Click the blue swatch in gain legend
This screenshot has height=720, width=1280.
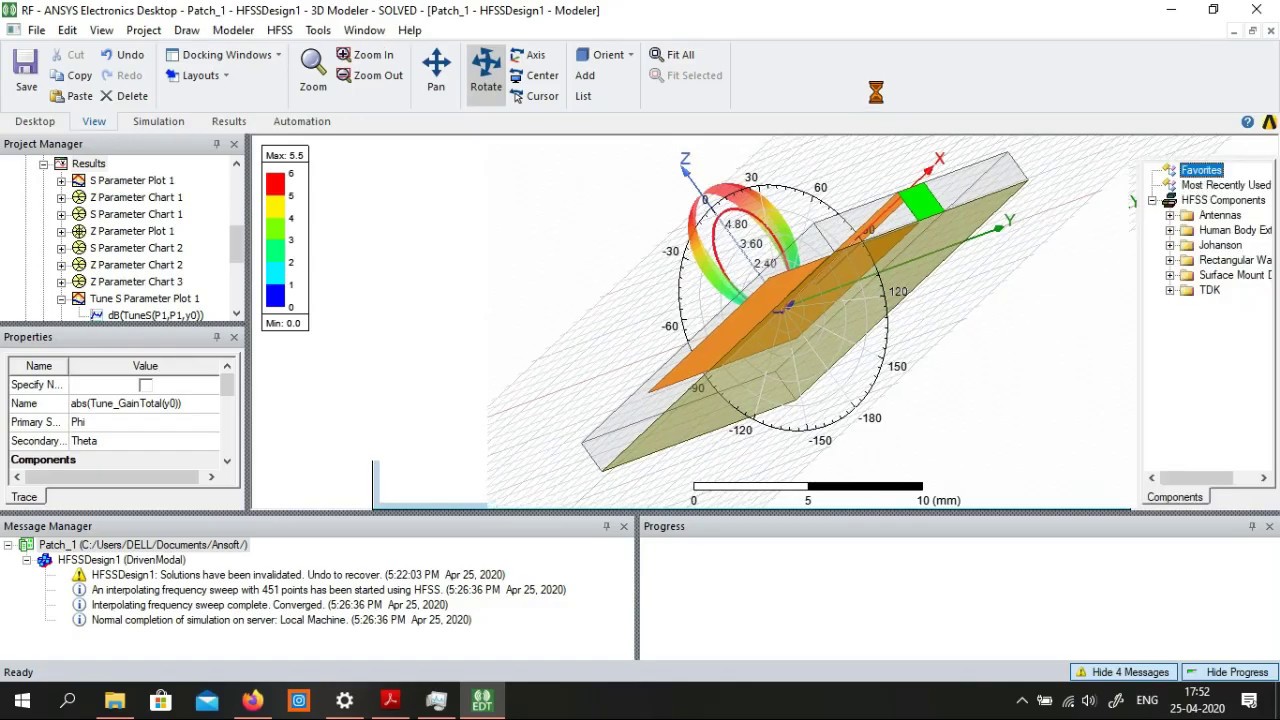pos(275,296)
